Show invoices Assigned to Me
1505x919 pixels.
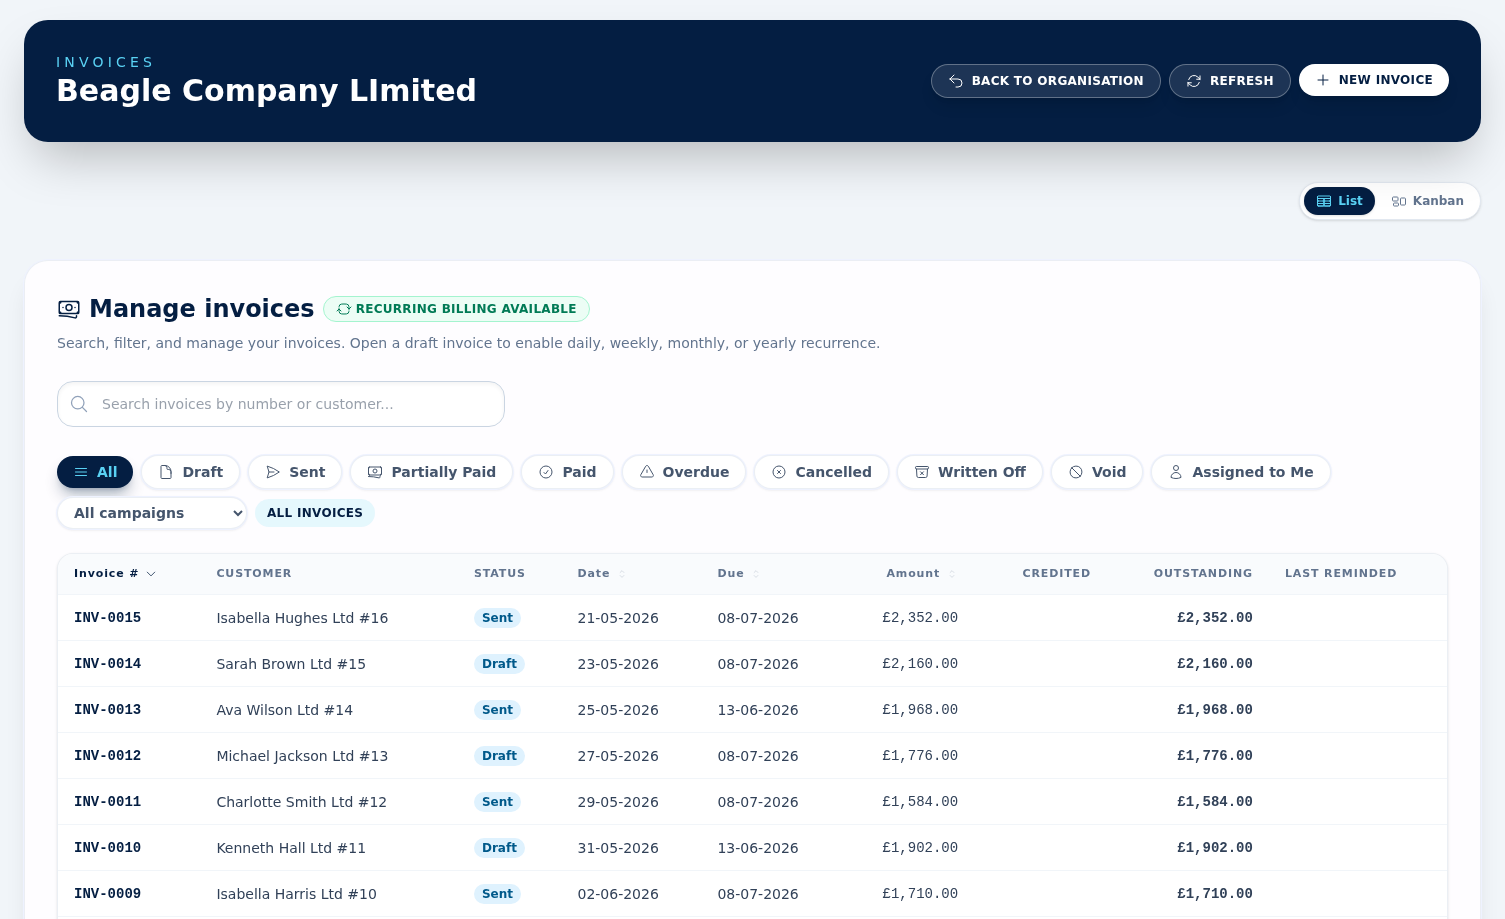pos(1241,472)
